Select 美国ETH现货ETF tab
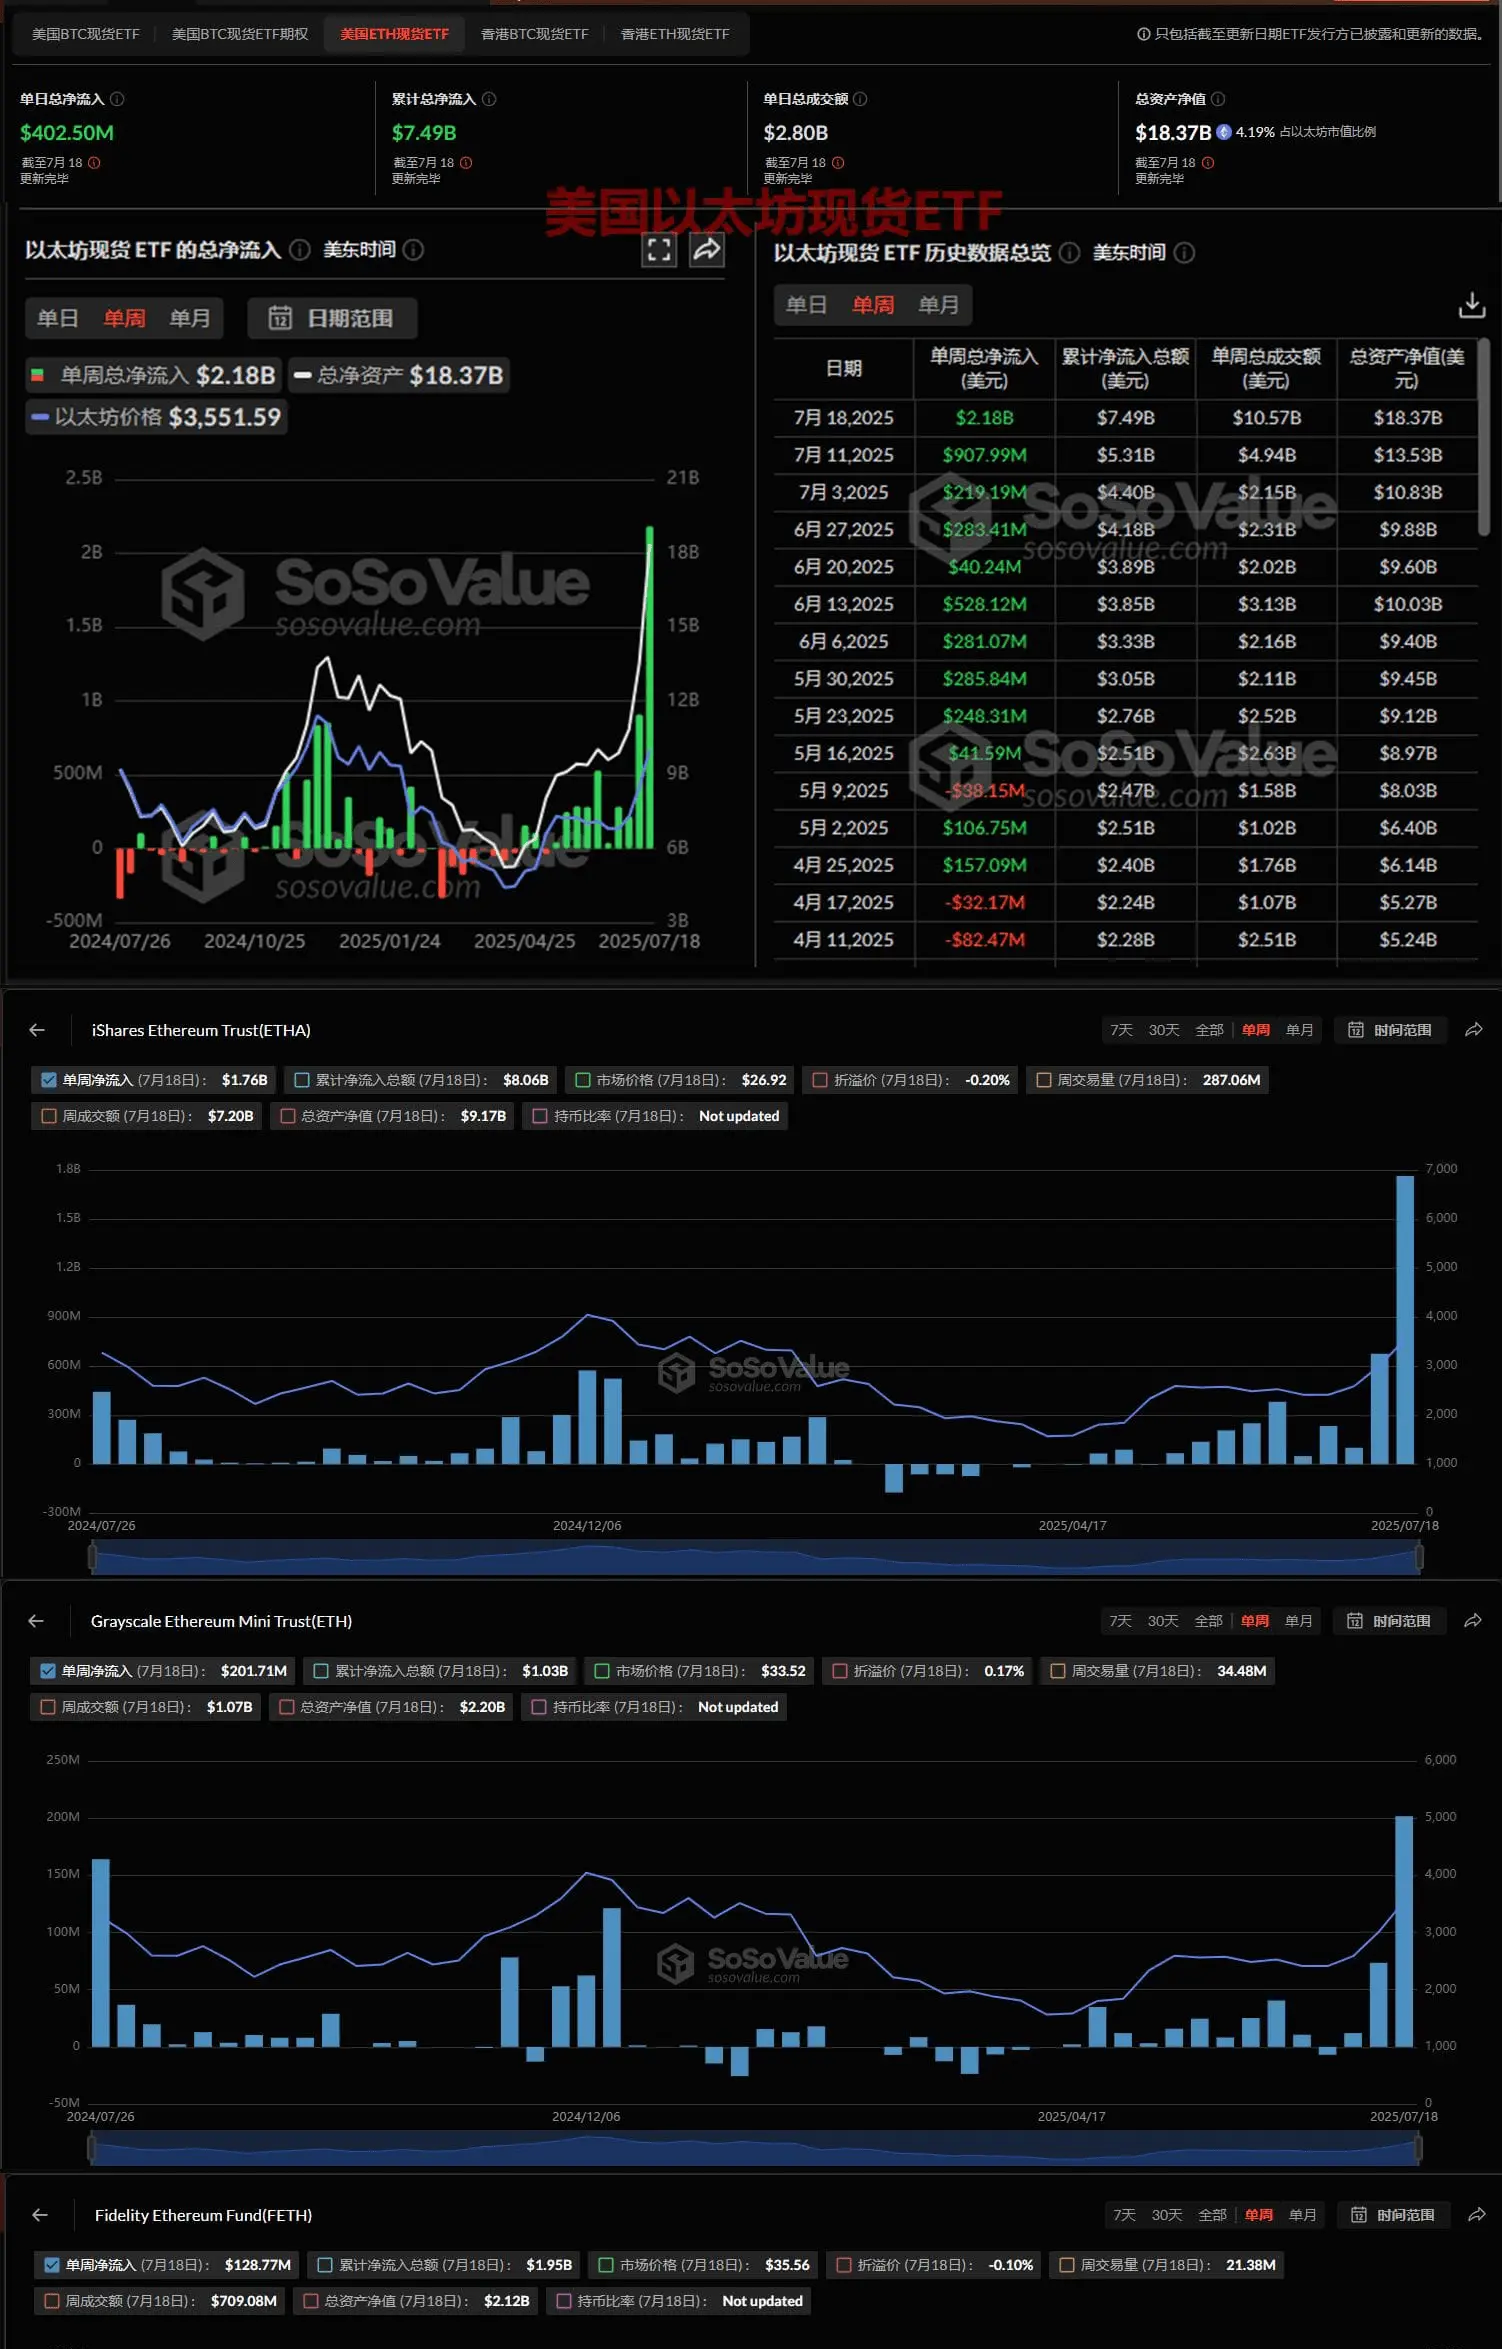The image size is (1502, 2349). coord(395,34)
